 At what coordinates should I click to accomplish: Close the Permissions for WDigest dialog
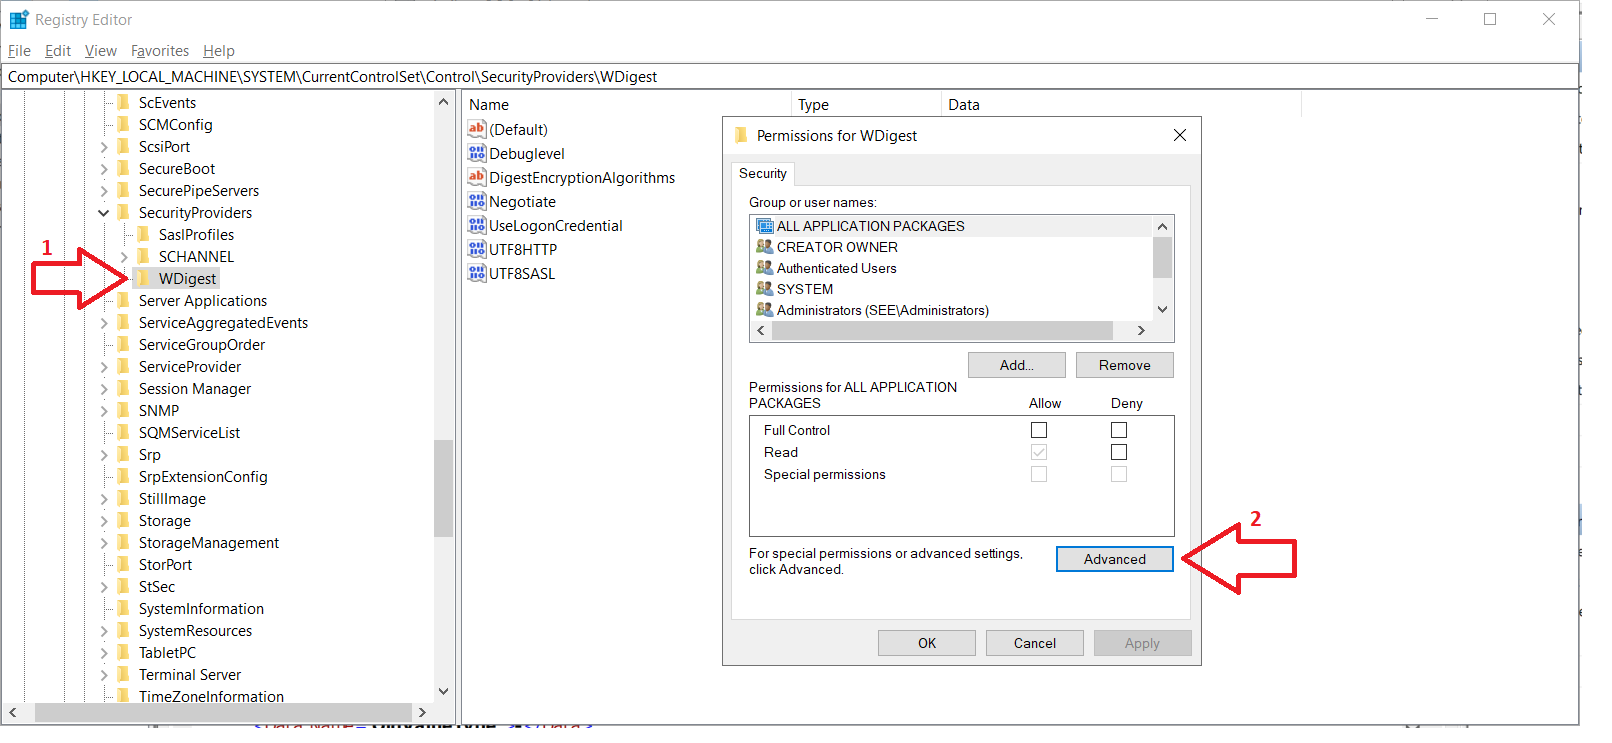coord(1180,135)
